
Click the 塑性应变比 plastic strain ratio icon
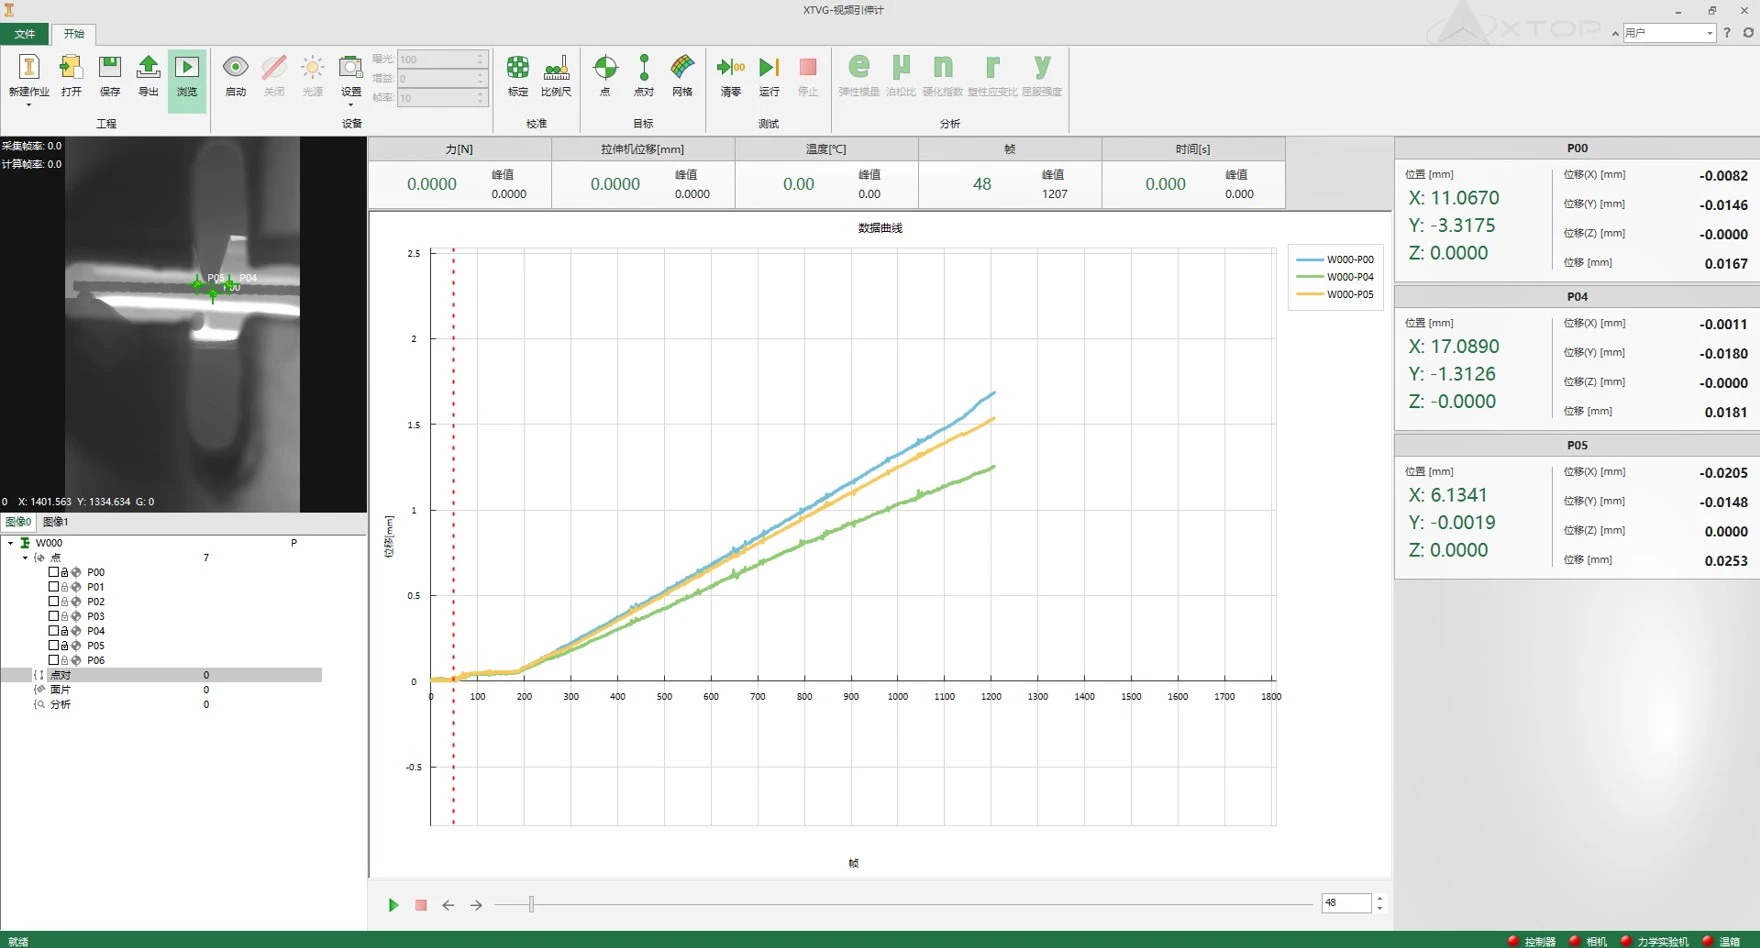[992, 67]
